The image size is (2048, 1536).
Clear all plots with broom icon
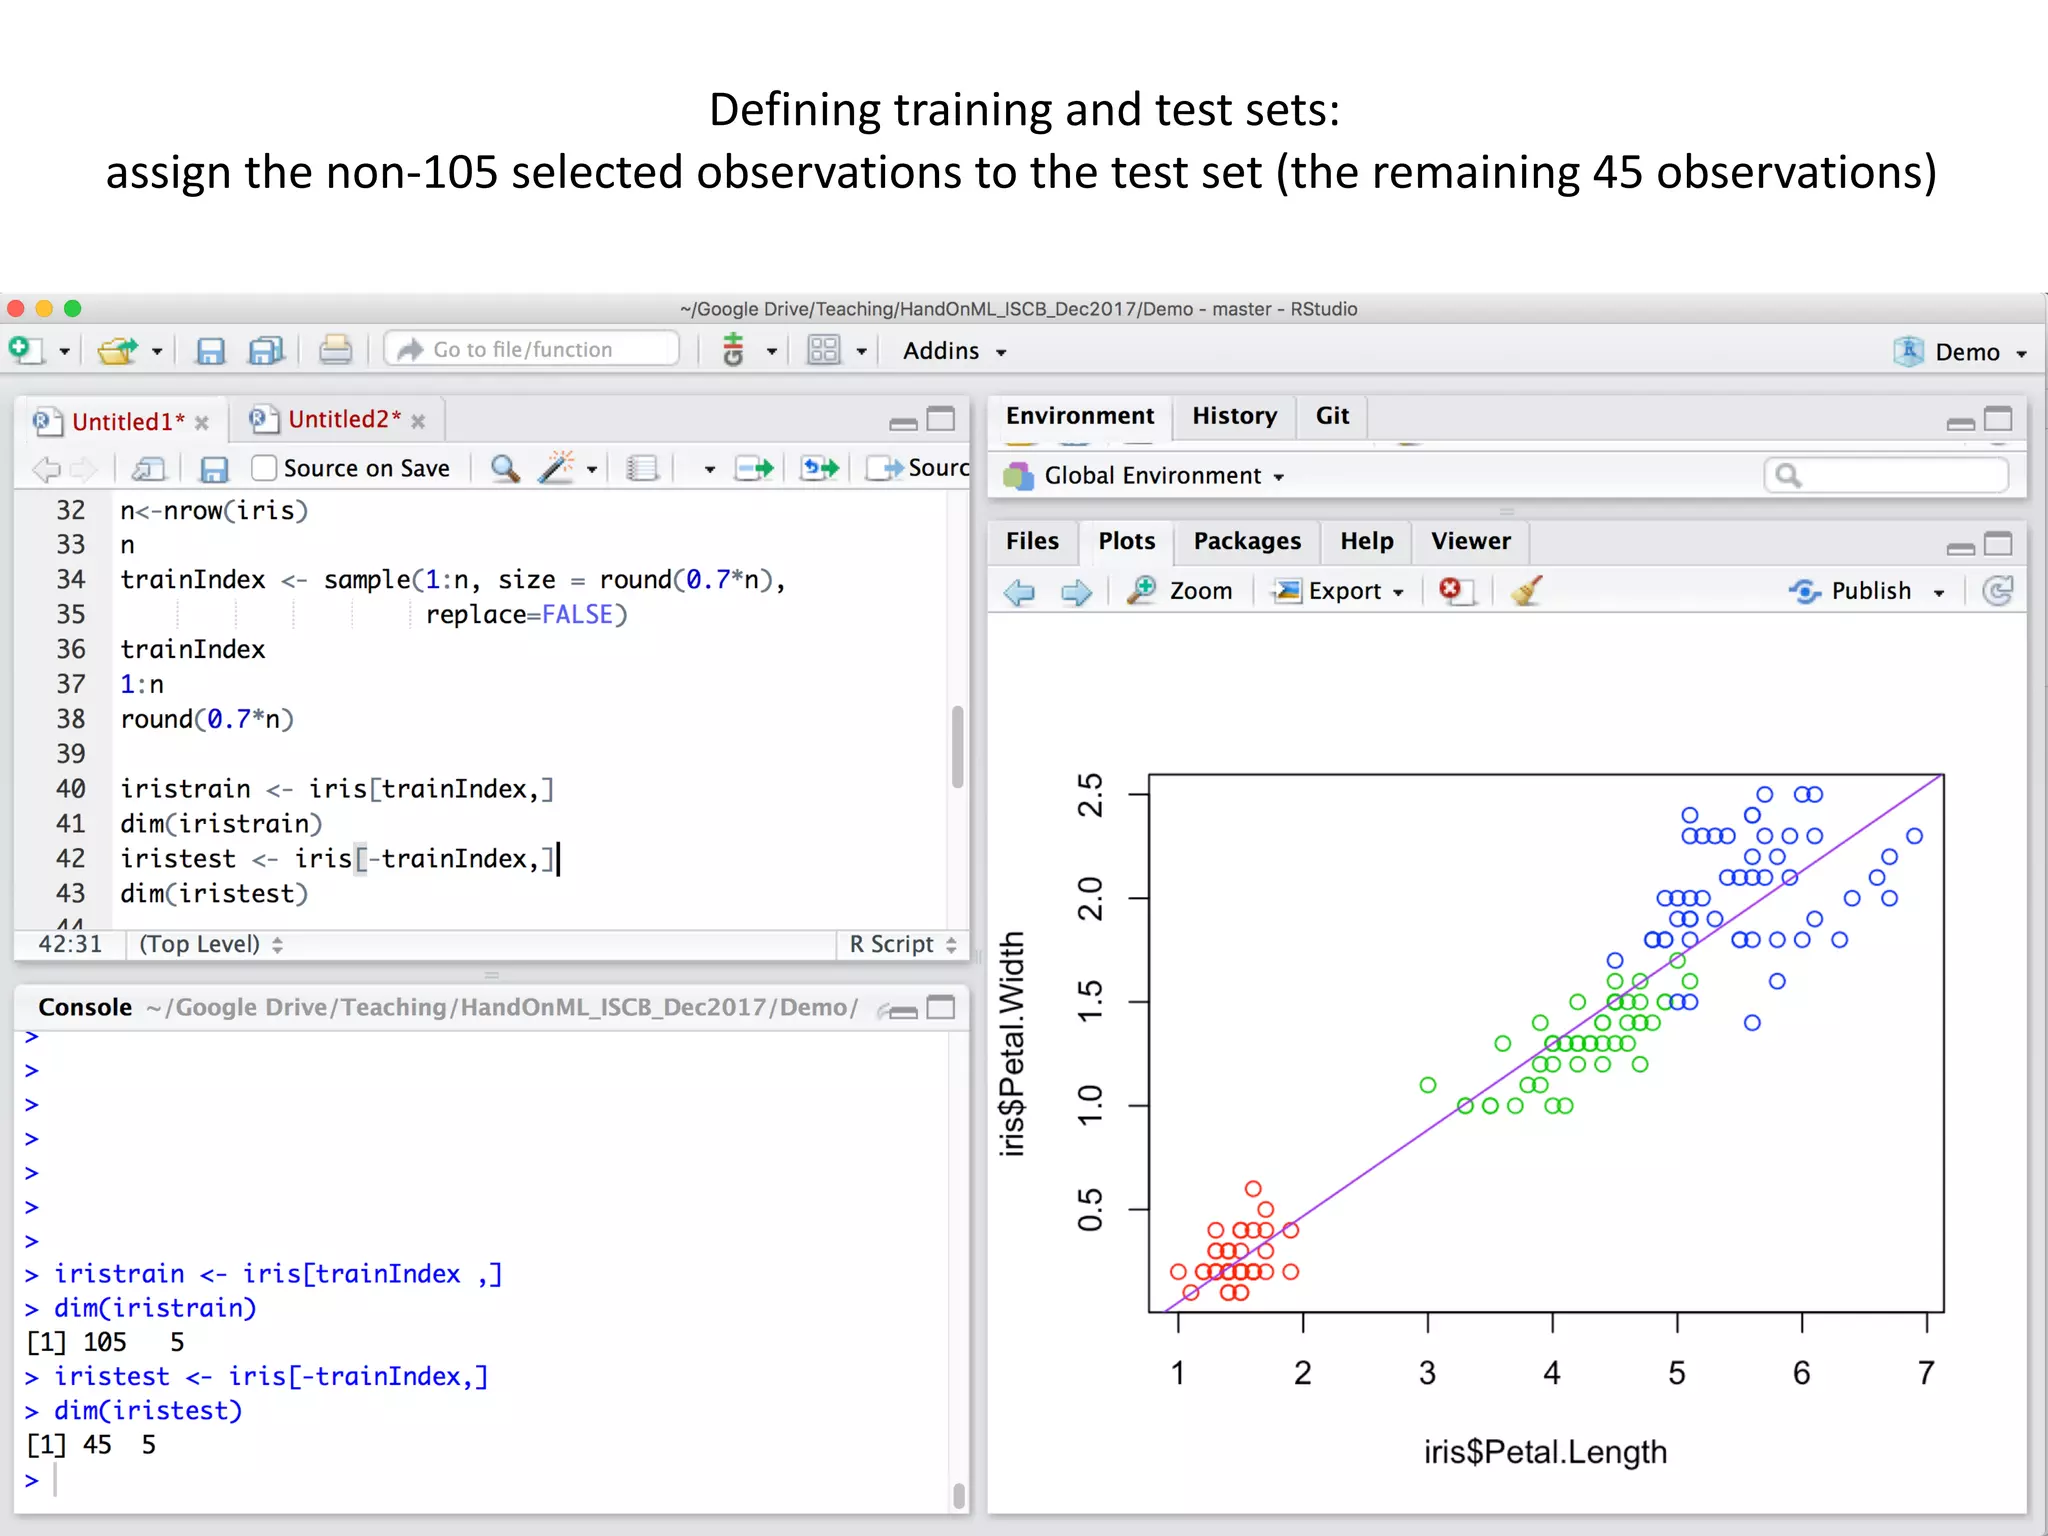pos(1527,590)
